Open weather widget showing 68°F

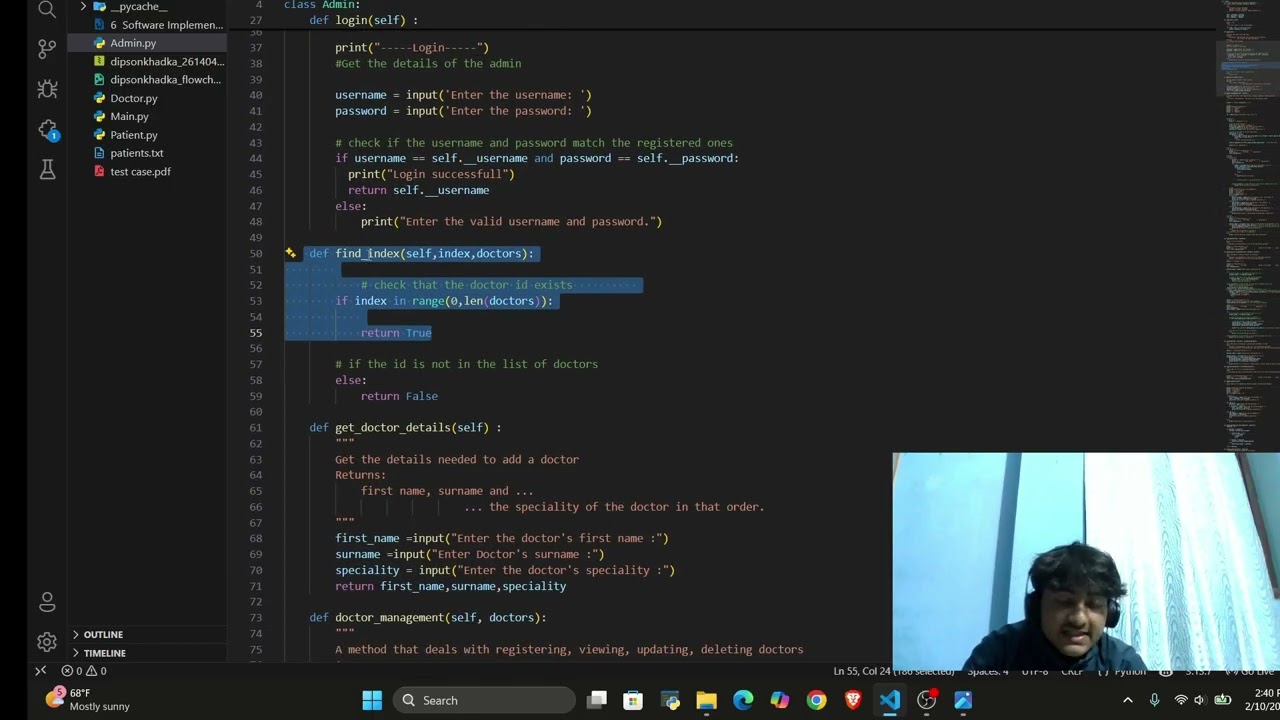88,700
